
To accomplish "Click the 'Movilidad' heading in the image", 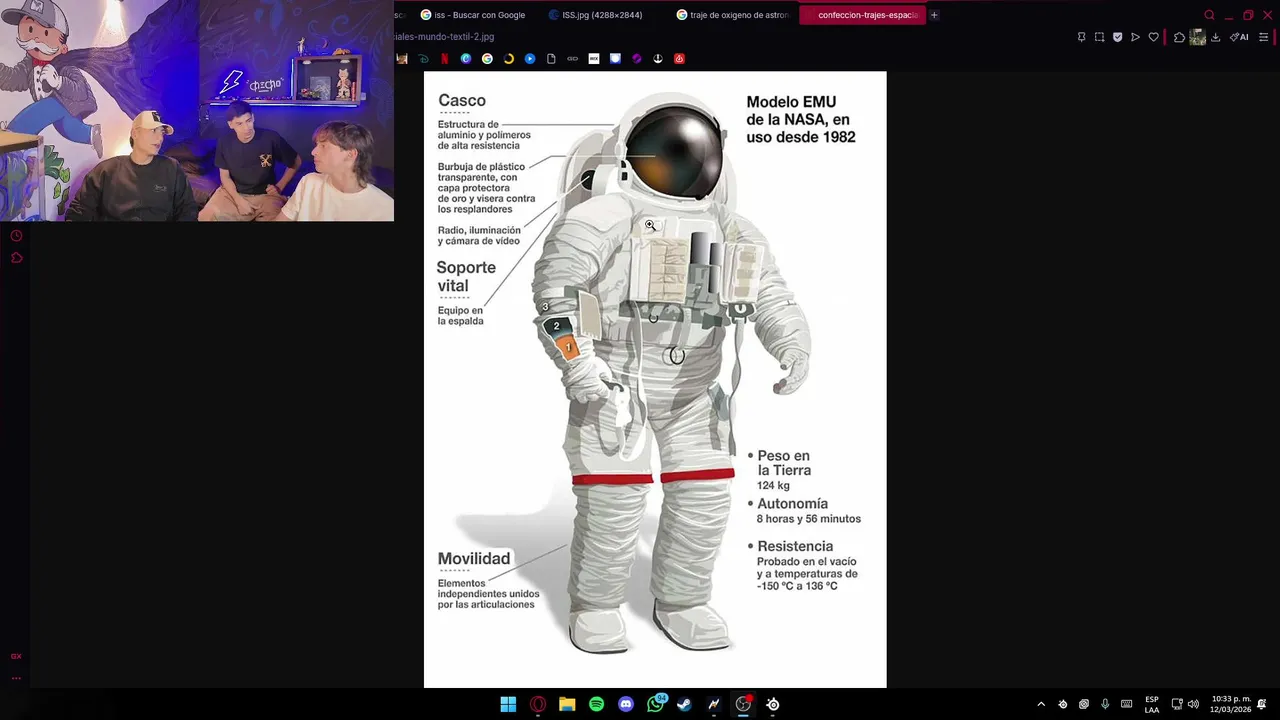I will pyautogui.click(x=474, y=558).
